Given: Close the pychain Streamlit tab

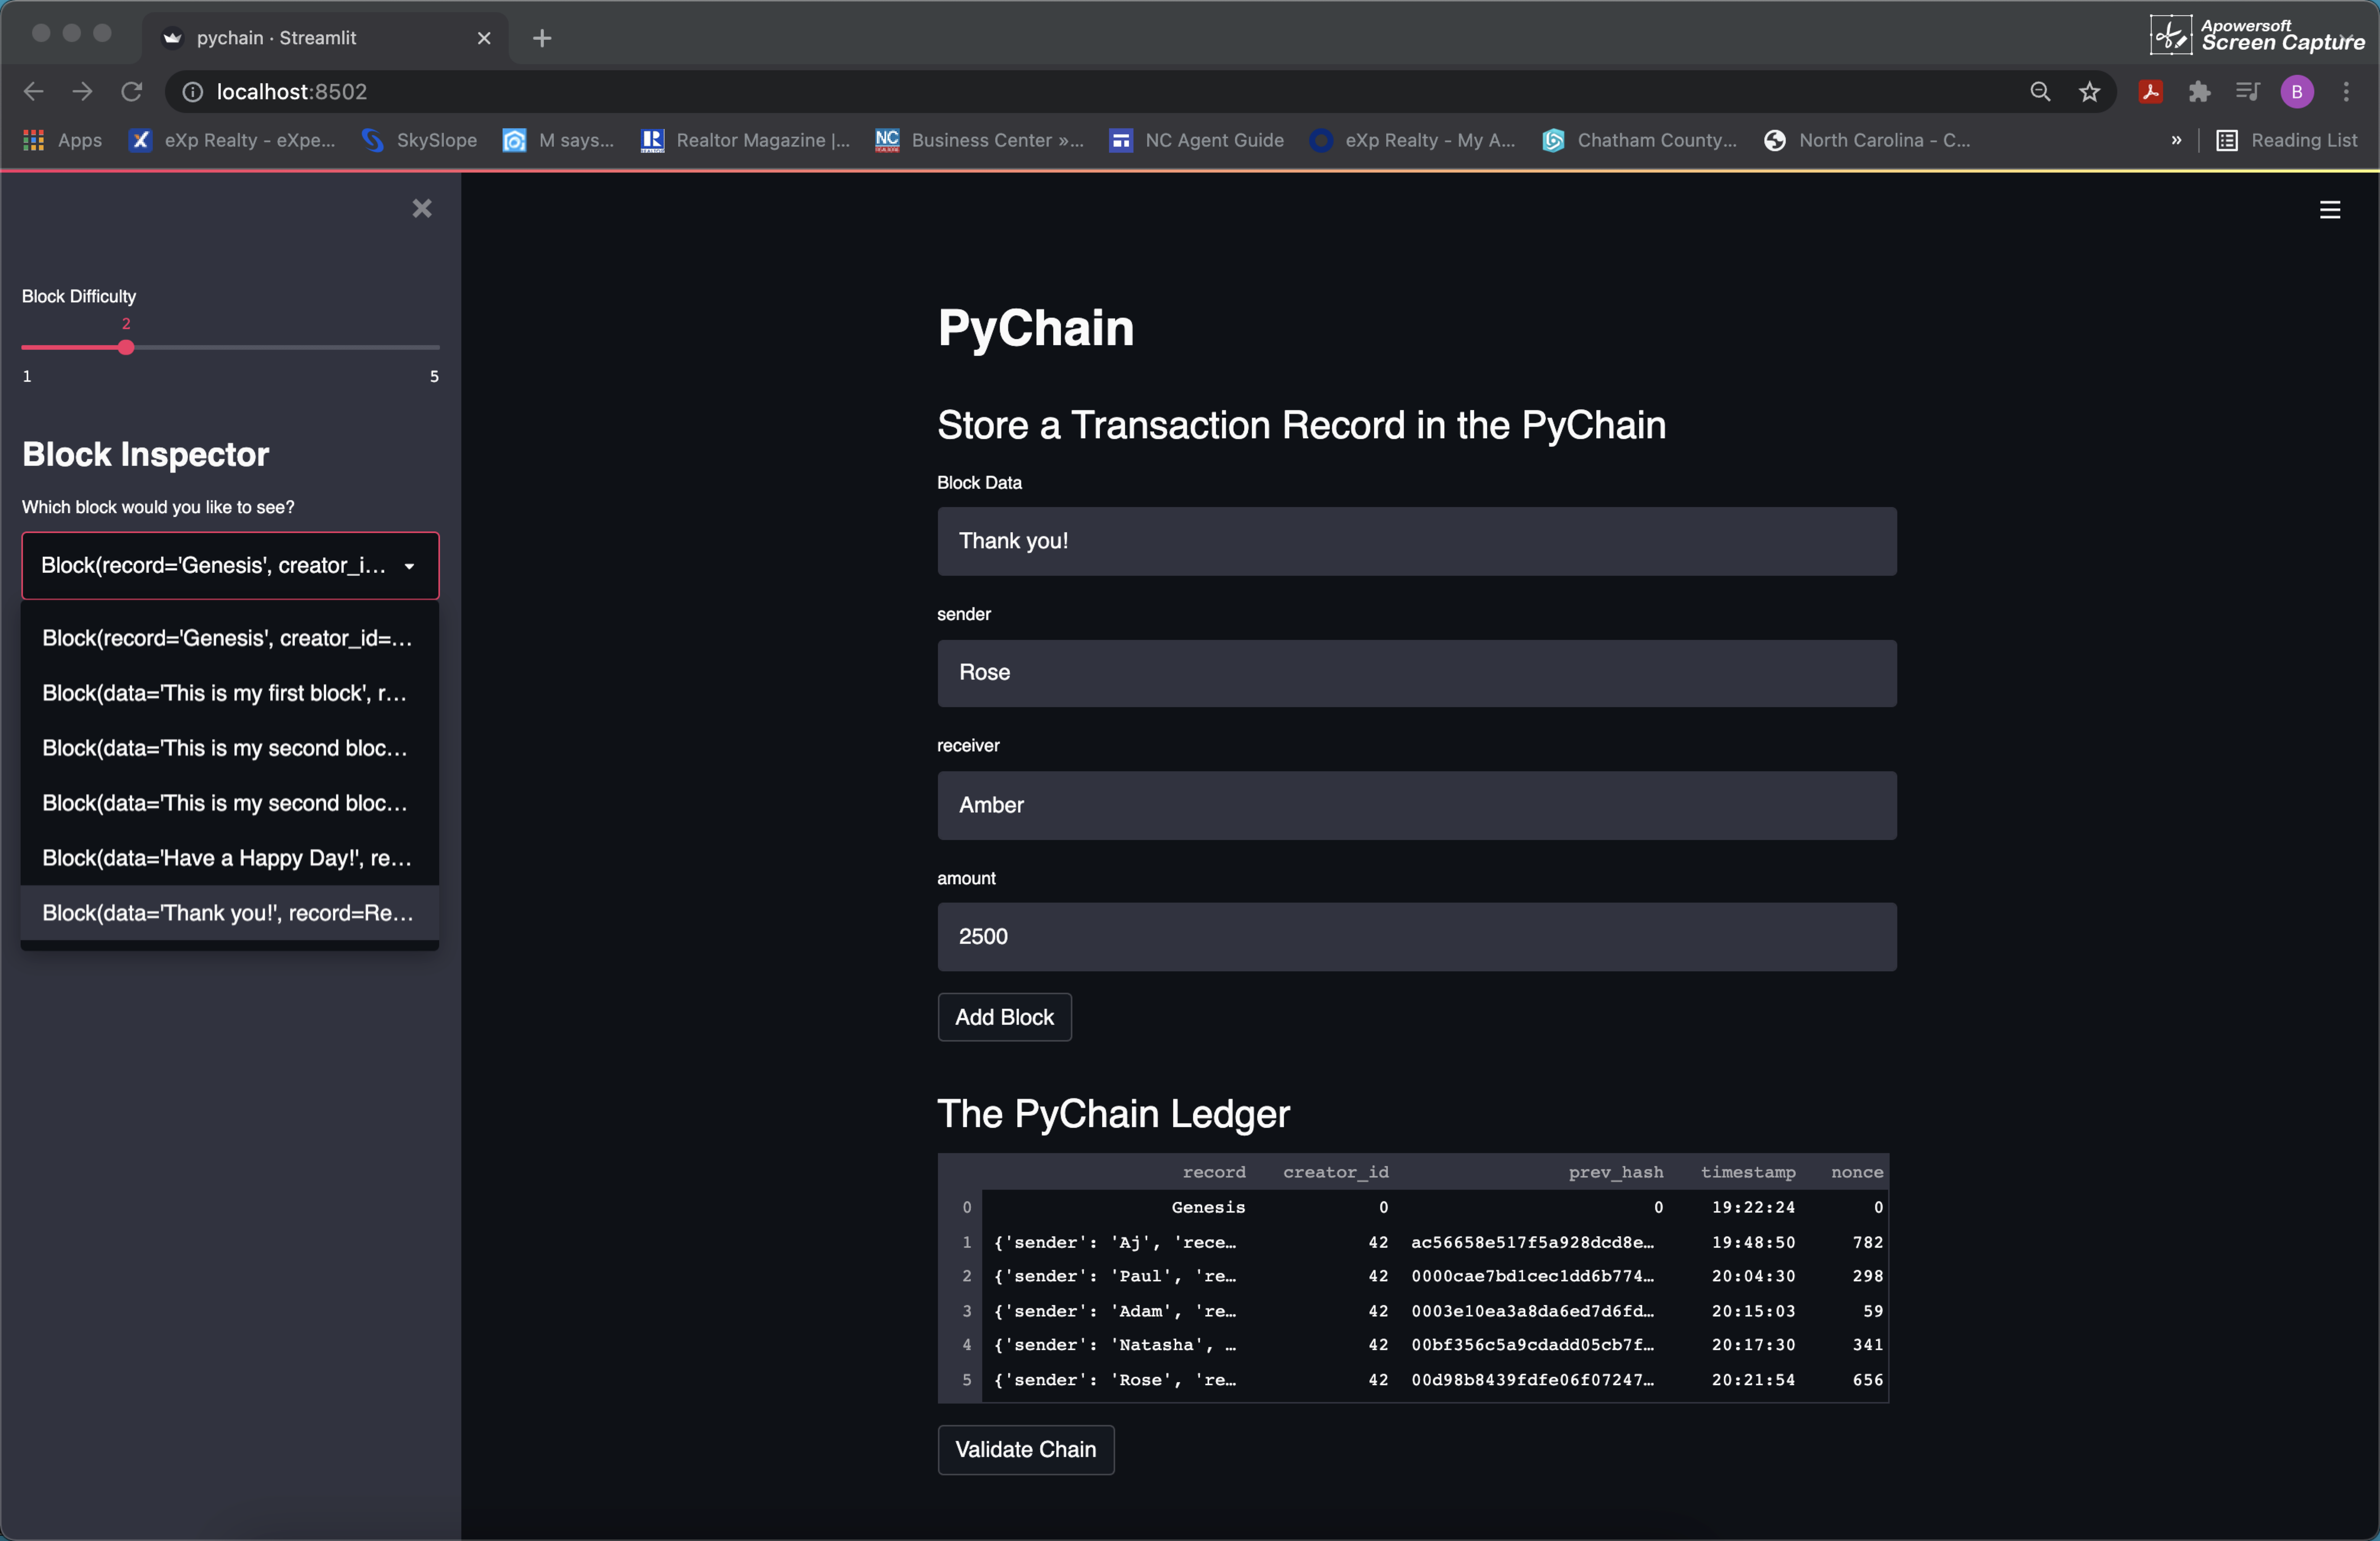Looking at the screenshot, I should 484,38.
